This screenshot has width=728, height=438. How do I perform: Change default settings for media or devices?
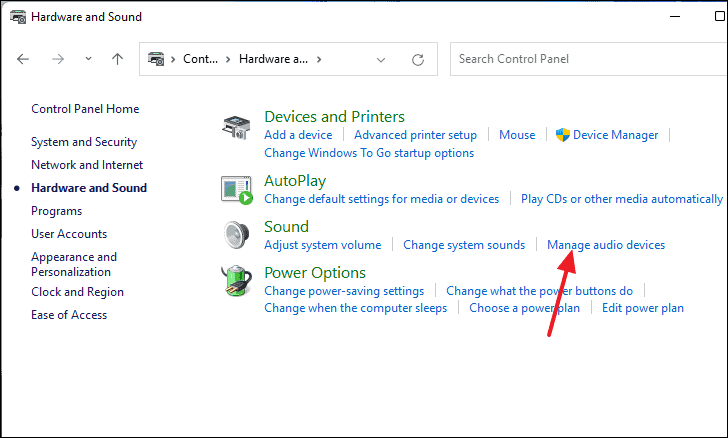point(382,199)
